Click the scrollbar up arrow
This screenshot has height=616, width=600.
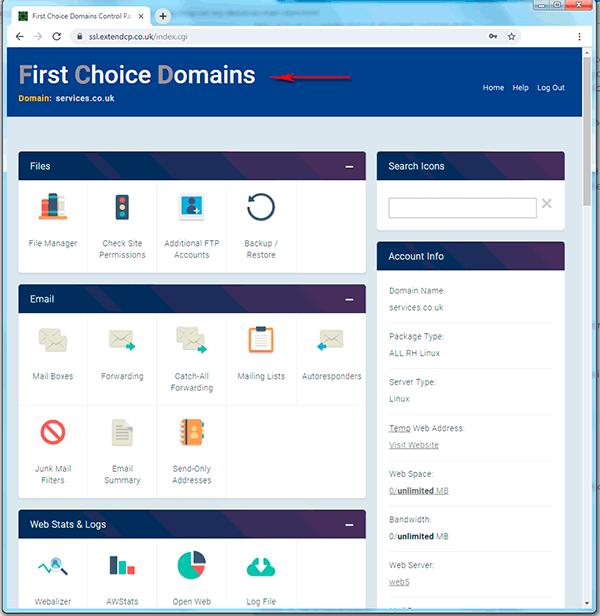coord(587,52)
